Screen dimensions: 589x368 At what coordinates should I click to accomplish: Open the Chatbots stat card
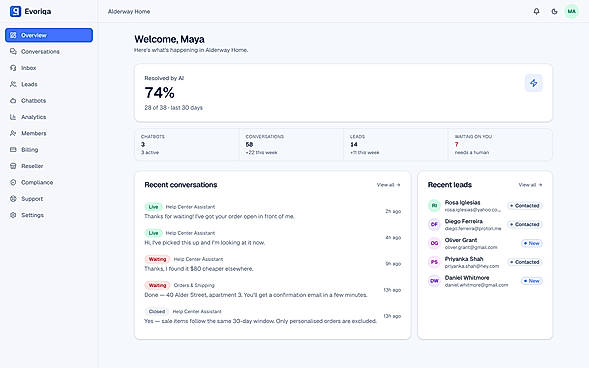pos(187,145)
